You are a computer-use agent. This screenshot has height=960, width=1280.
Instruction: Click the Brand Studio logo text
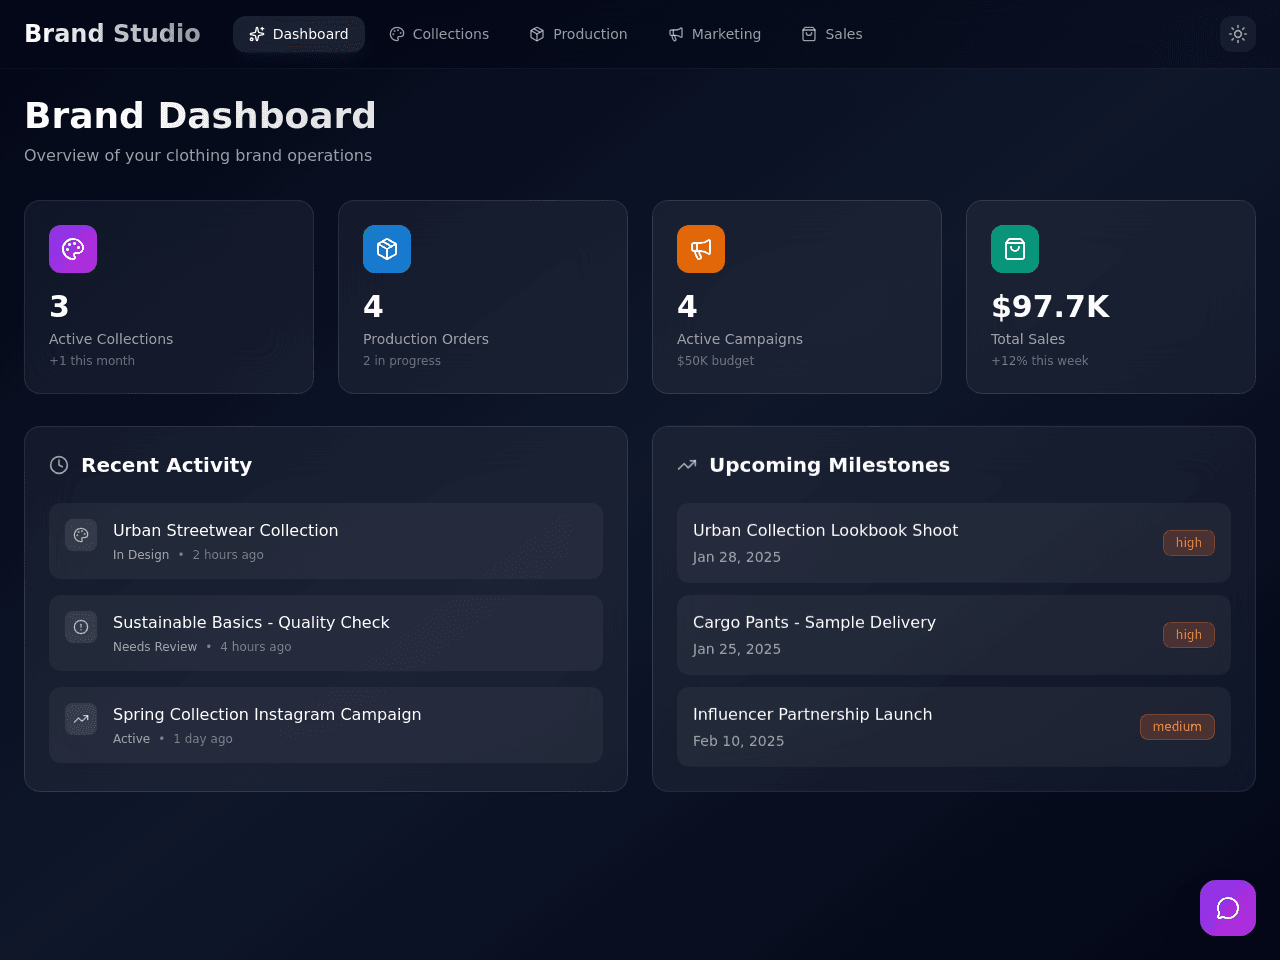pyautogui.click(x=112, y=34)
